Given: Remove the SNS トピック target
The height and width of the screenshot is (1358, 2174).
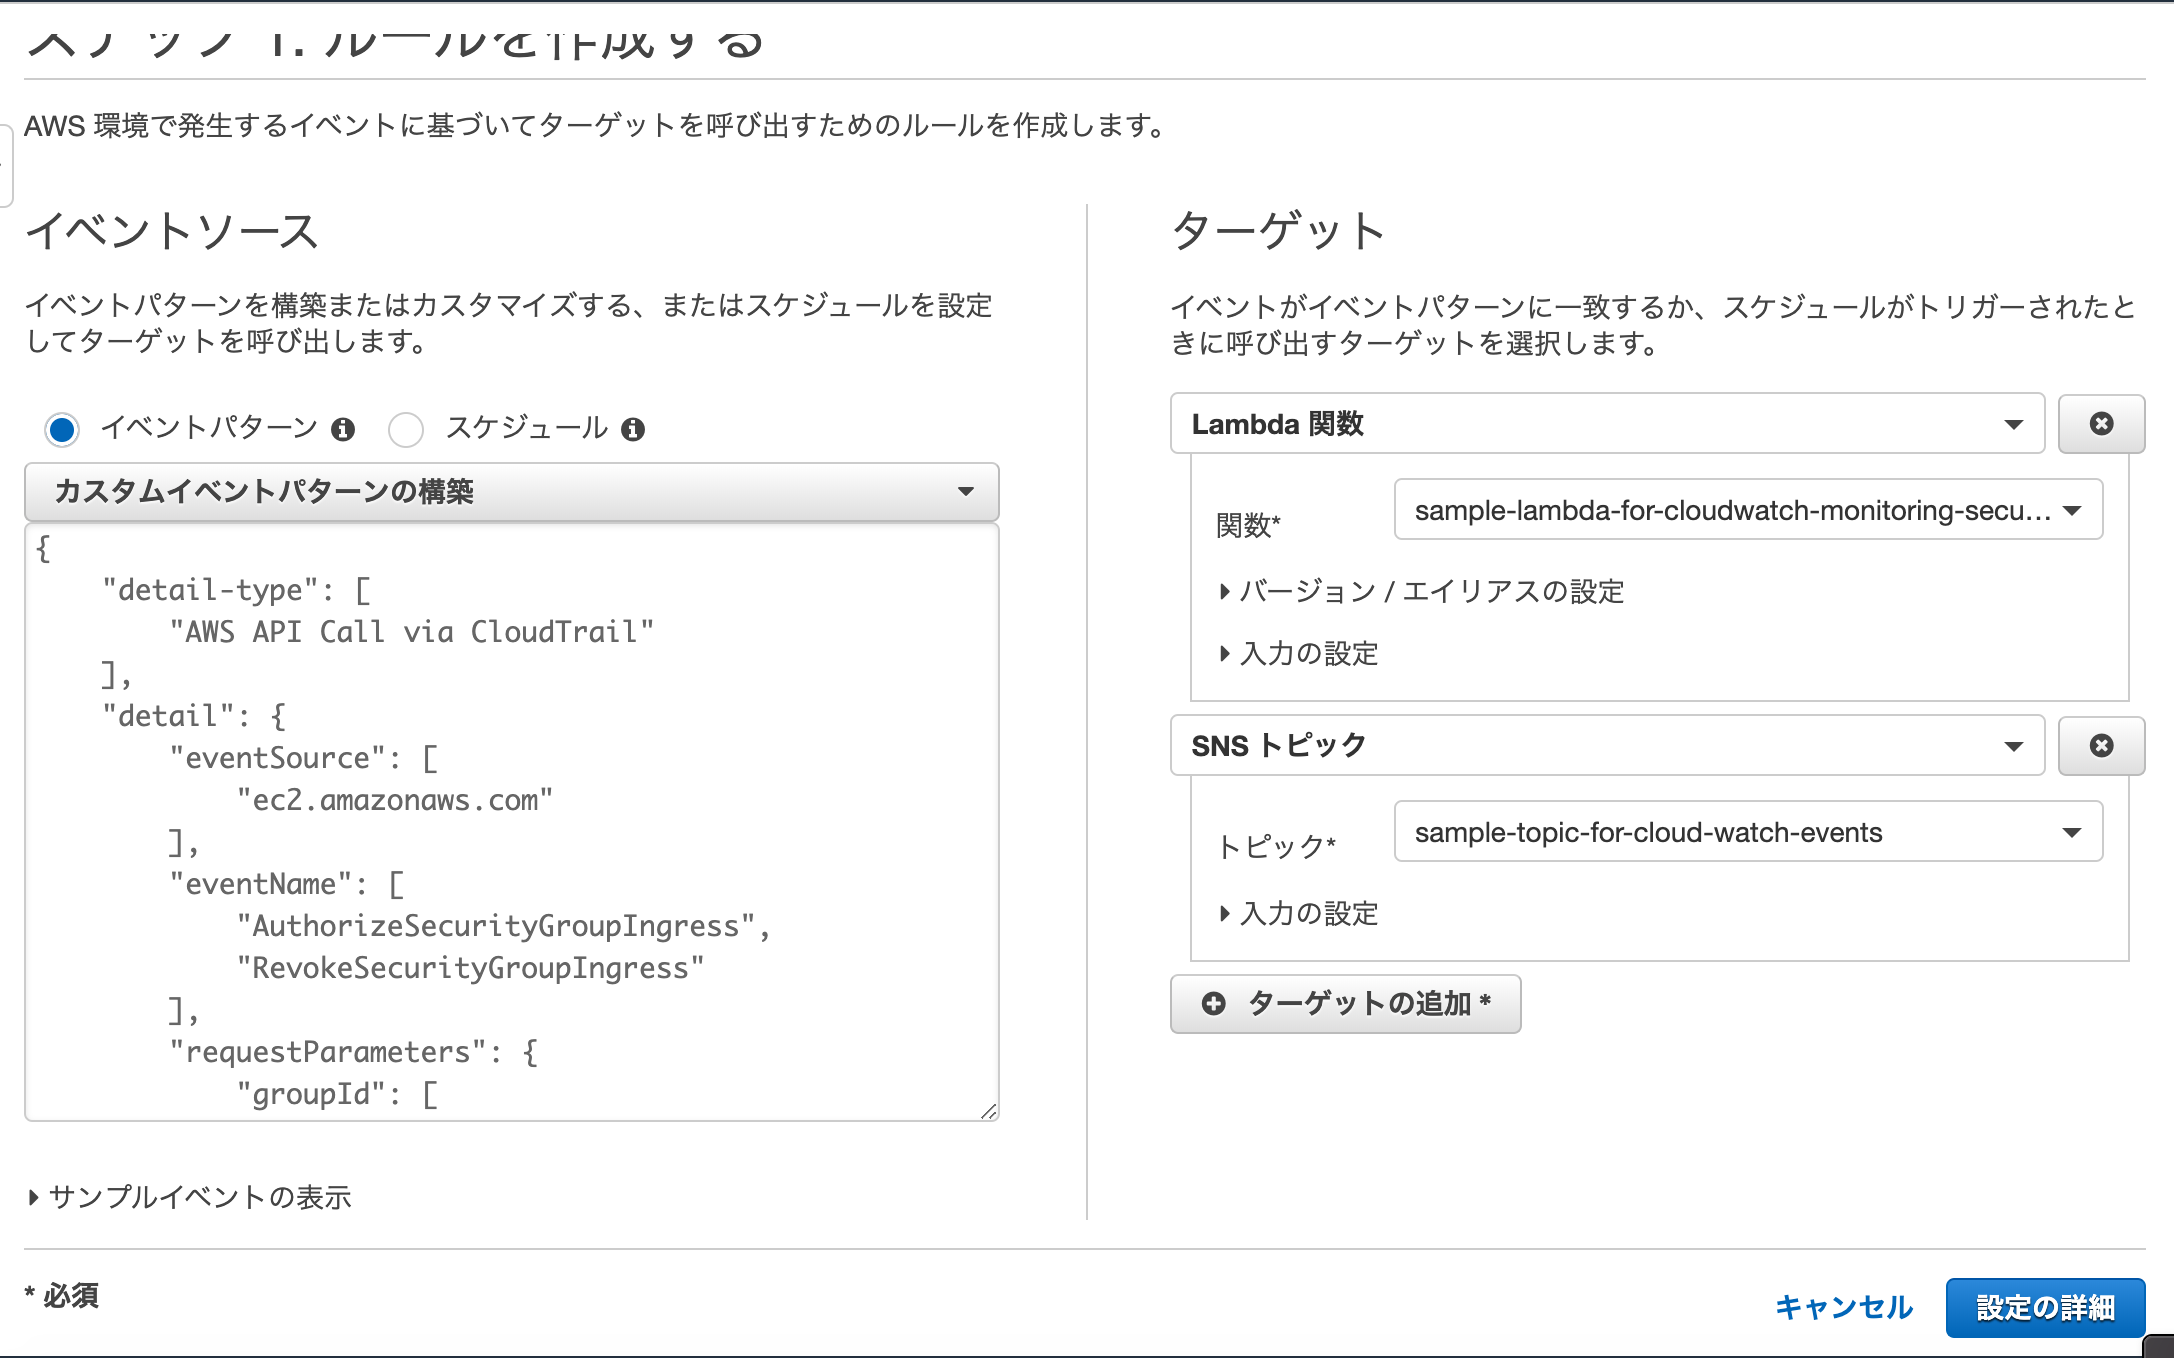Looking at the screenshot, I should click(x=2101, y=746).
